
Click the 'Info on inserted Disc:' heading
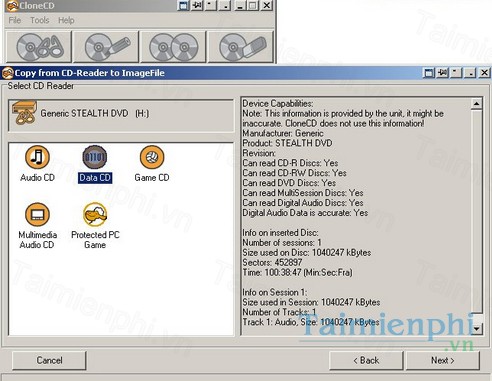280,233
